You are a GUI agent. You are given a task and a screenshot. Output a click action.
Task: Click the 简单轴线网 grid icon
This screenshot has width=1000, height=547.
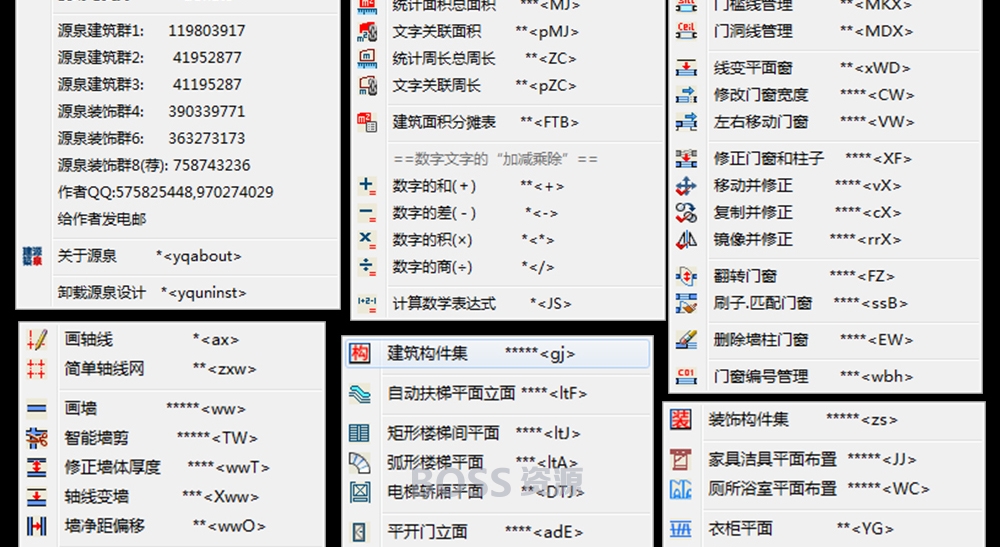pos(37,368)
